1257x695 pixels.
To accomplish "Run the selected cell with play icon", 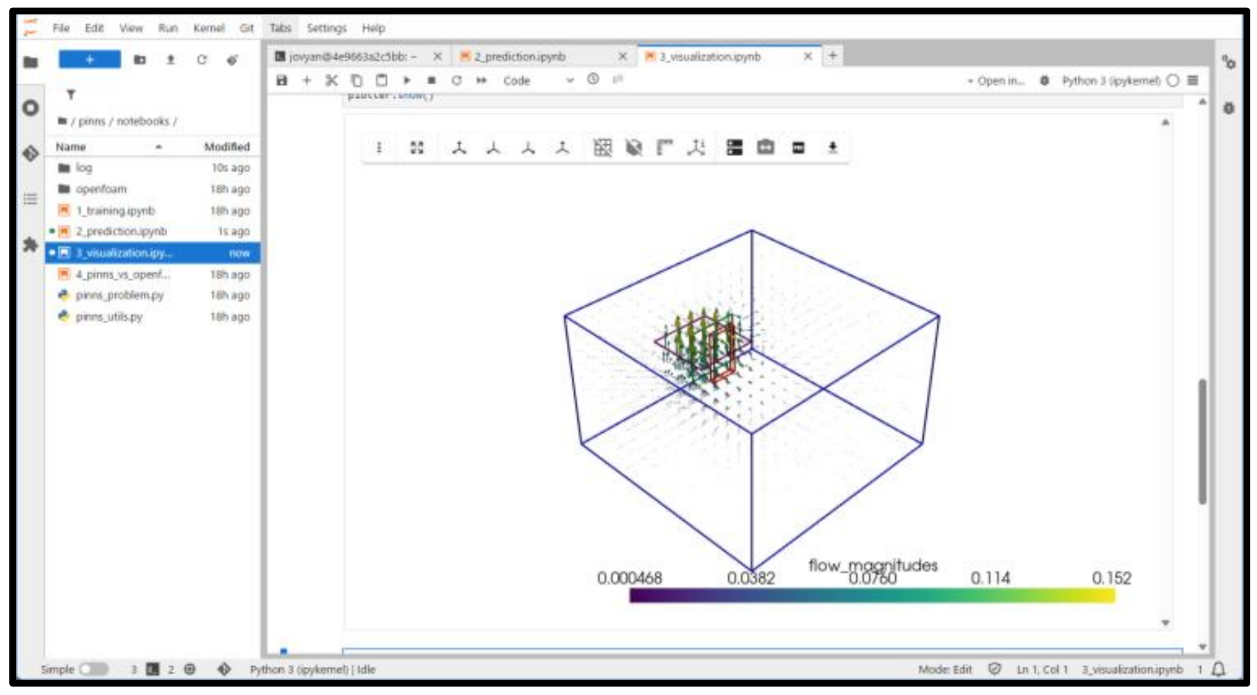I will click(406, 81).
